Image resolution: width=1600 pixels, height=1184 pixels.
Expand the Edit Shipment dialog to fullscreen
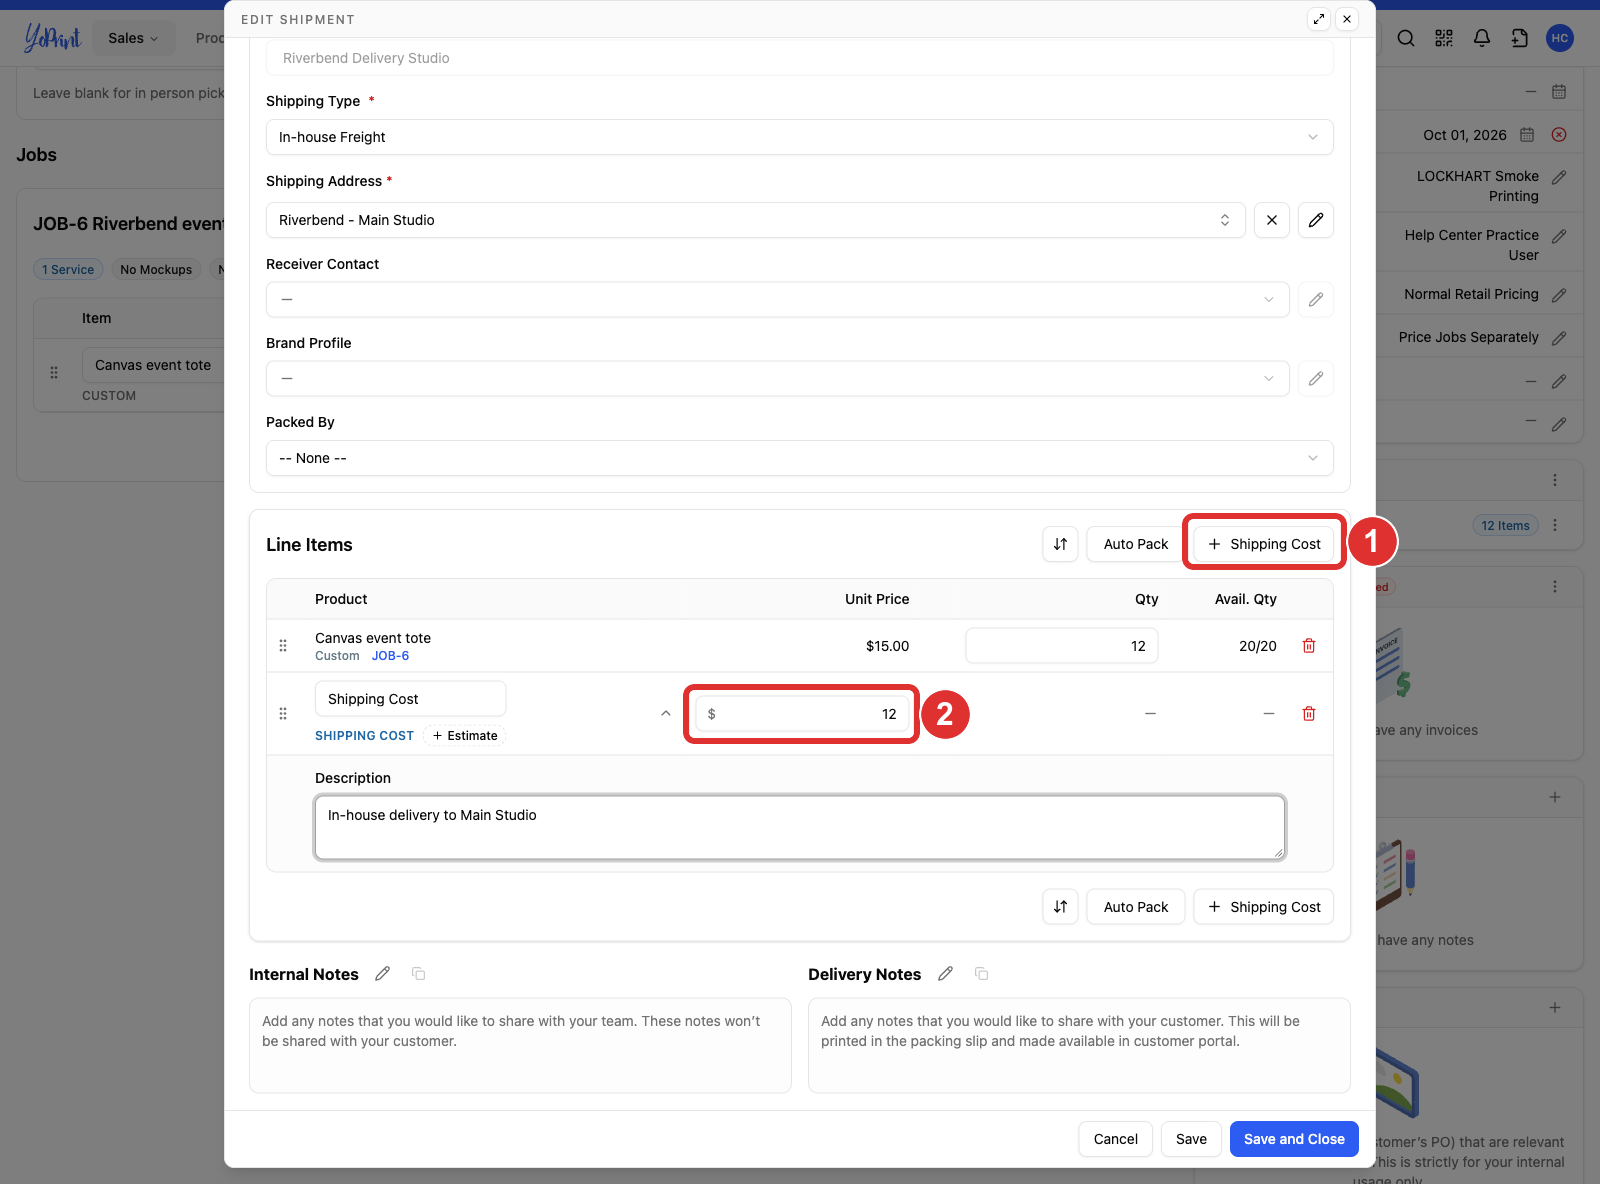point(1319,19)
